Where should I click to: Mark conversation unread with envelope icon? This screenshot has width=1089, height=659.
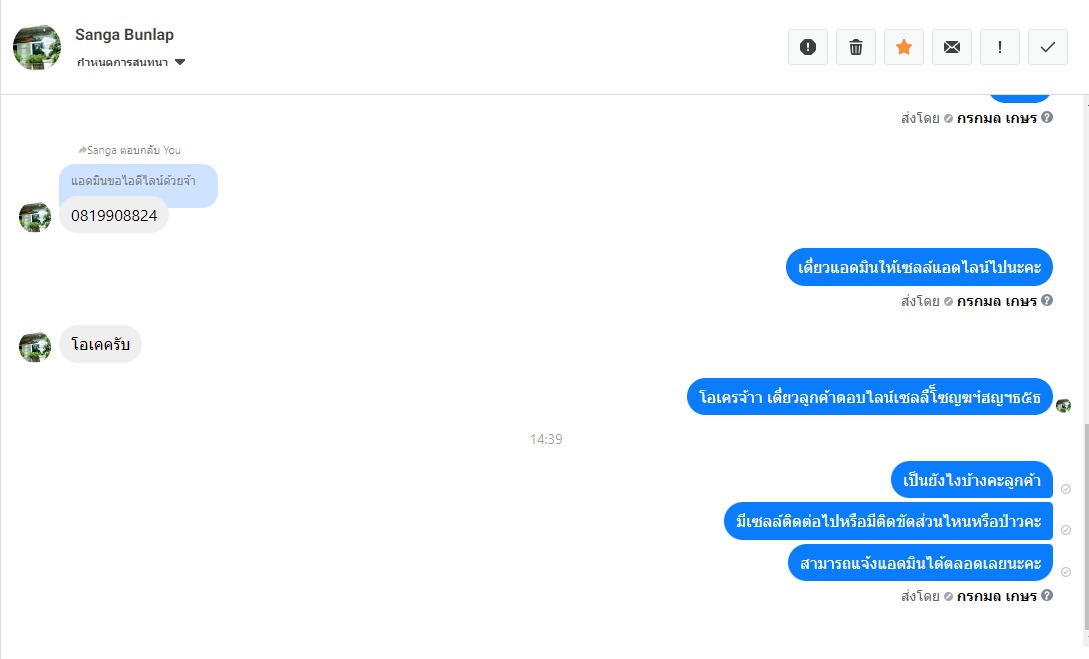tap(951, 47)
